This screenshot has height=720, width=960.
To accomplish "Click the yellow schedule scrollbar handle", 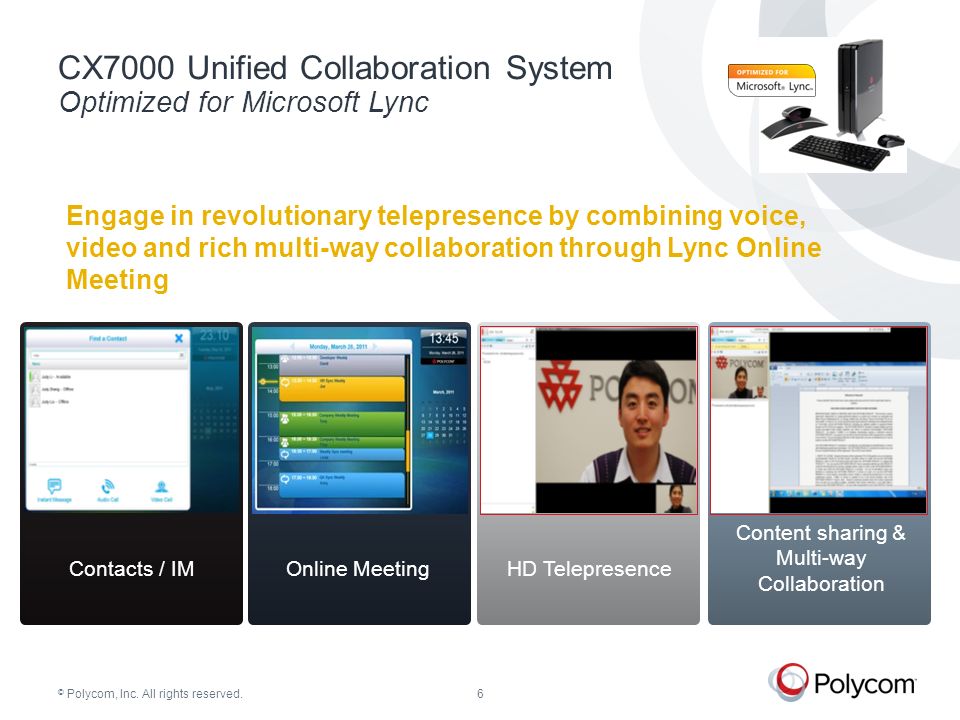I will coord(408,451).
